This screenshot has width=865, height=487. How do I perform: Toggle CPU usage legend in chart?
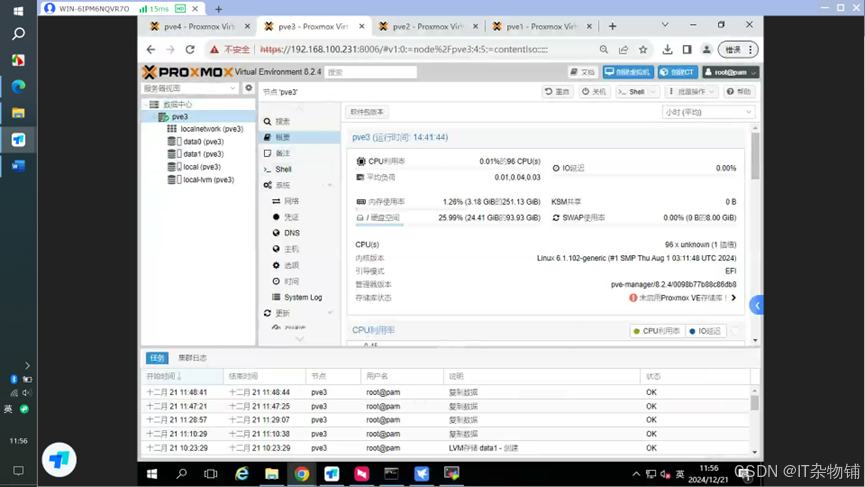click(x=656, y=331)
